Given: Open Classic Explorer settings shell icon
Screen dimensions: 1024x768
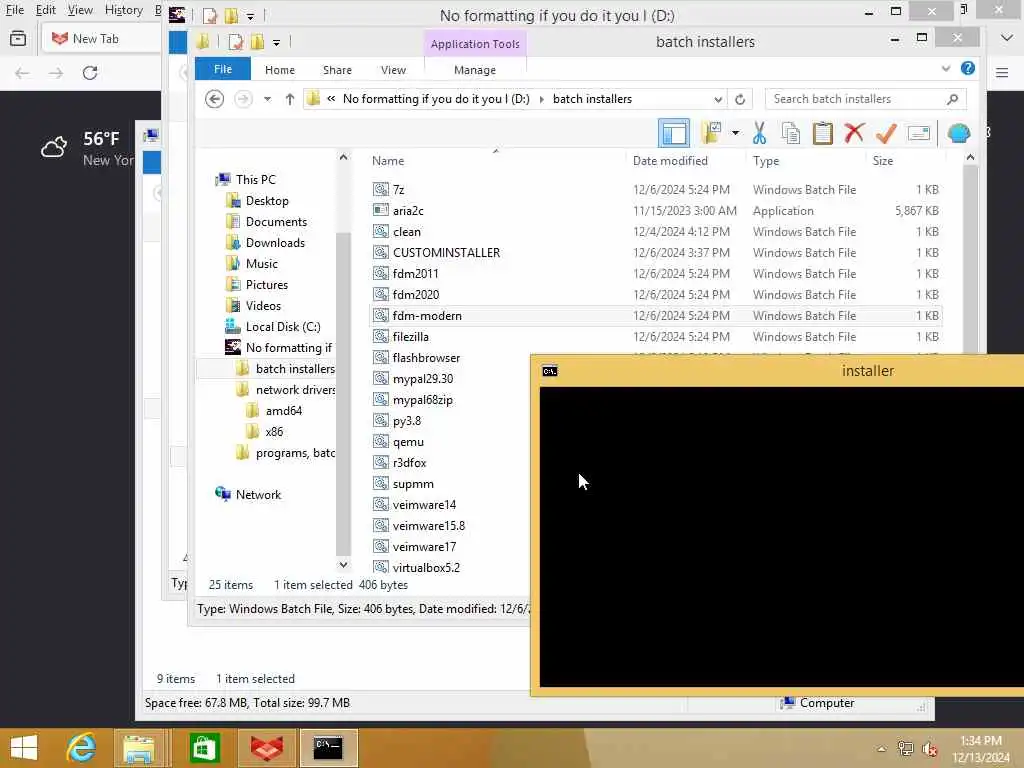Looking at the screenshot, I should 958,133.
